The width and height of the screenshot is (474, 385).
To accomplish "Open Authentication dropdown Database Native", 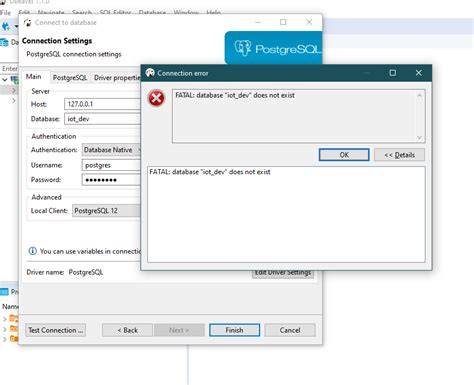I will coord(111,150).
